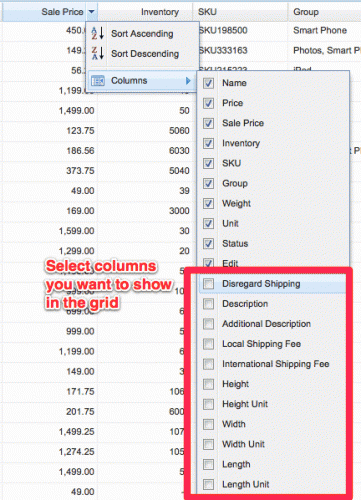Uncheck the Group column checkbox
This screenshot has height=500, width=361.
pyautogui.click(x=209, y=183)
